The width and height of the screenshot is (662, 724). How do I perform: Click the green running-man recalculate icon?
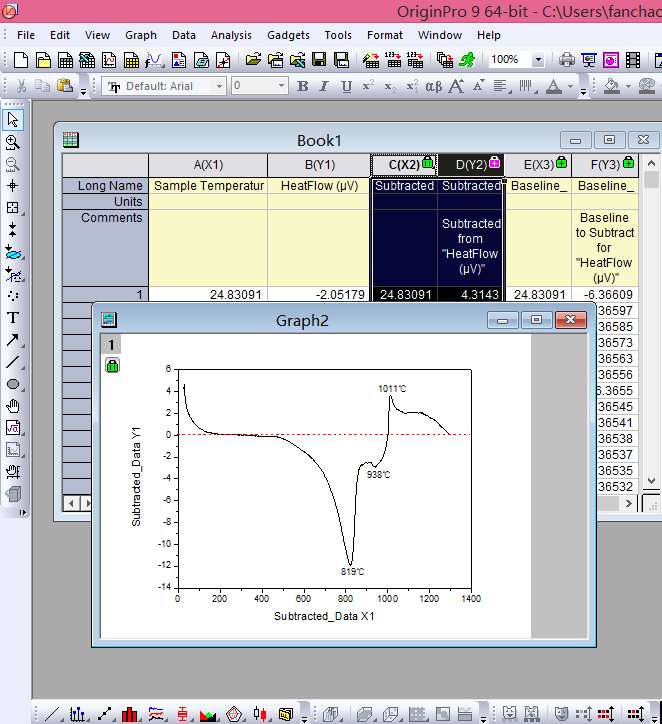click(468, 60)
